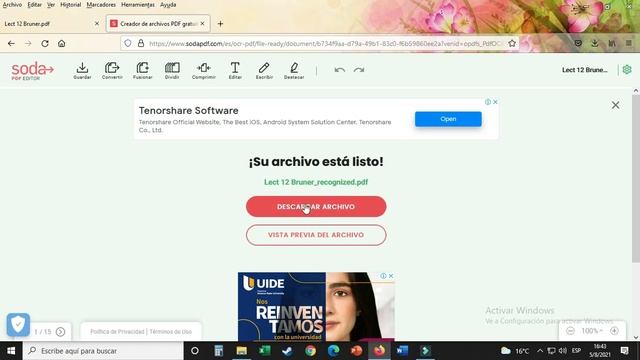
Task: Open Política de Privacidad link
Action: point(118,331)
